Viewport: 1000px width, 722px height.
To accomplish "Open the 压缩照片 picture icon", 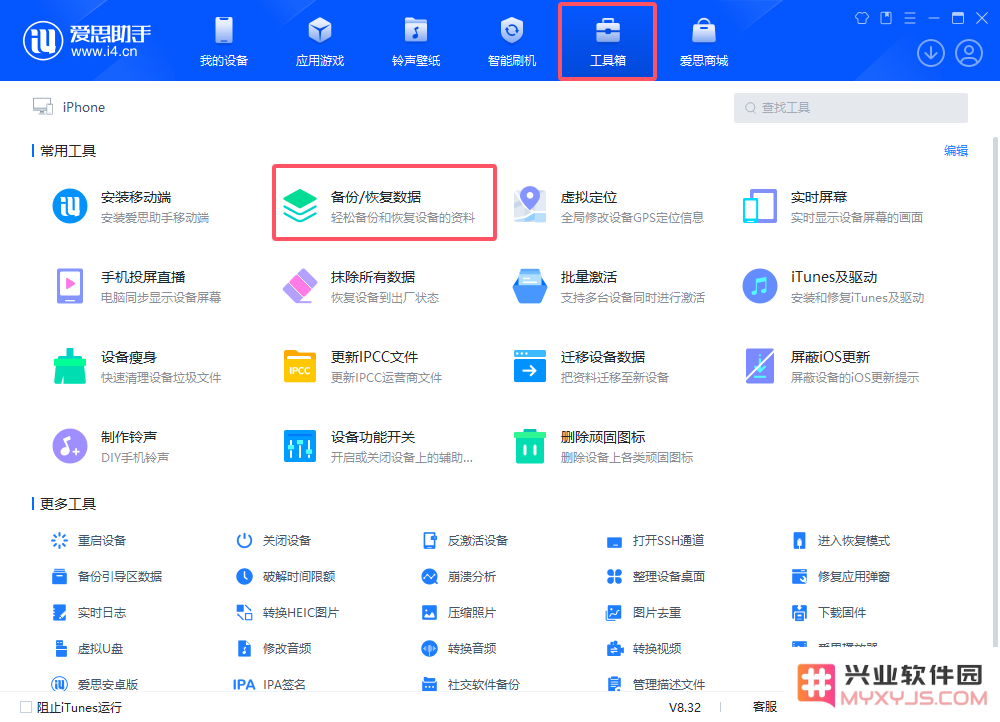I will click(430, 613).
